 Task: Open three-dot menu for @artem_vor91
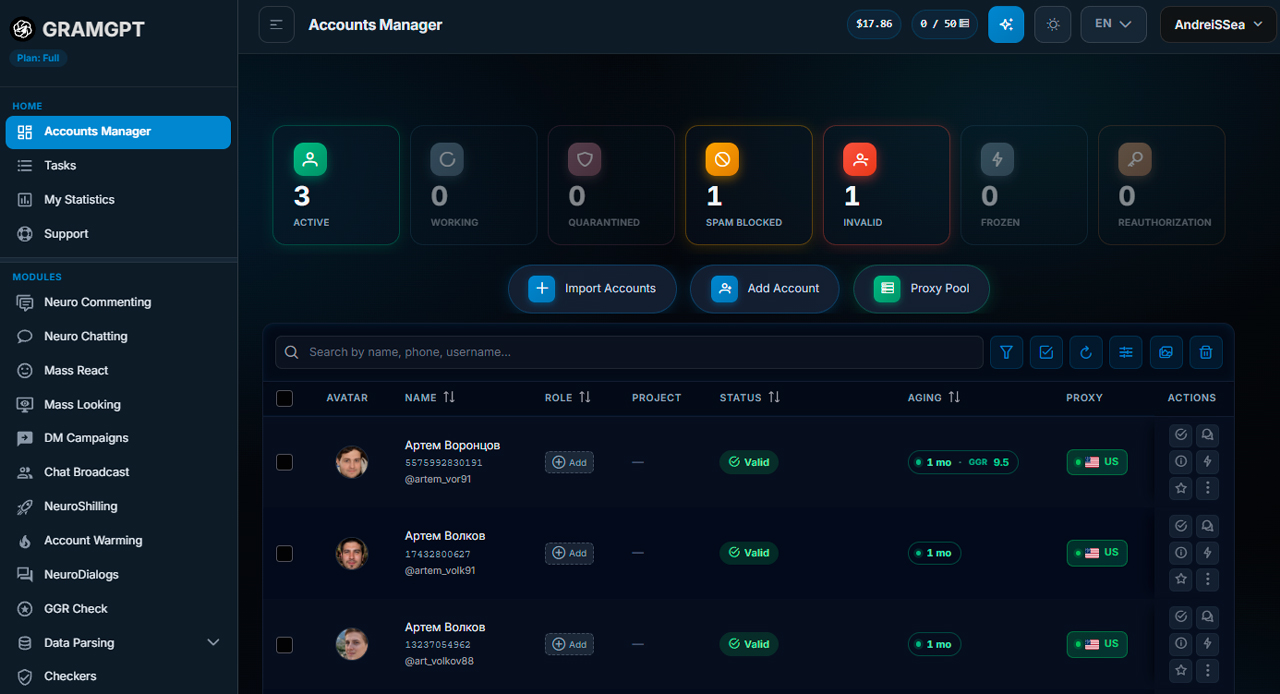tap(1208, 488)
